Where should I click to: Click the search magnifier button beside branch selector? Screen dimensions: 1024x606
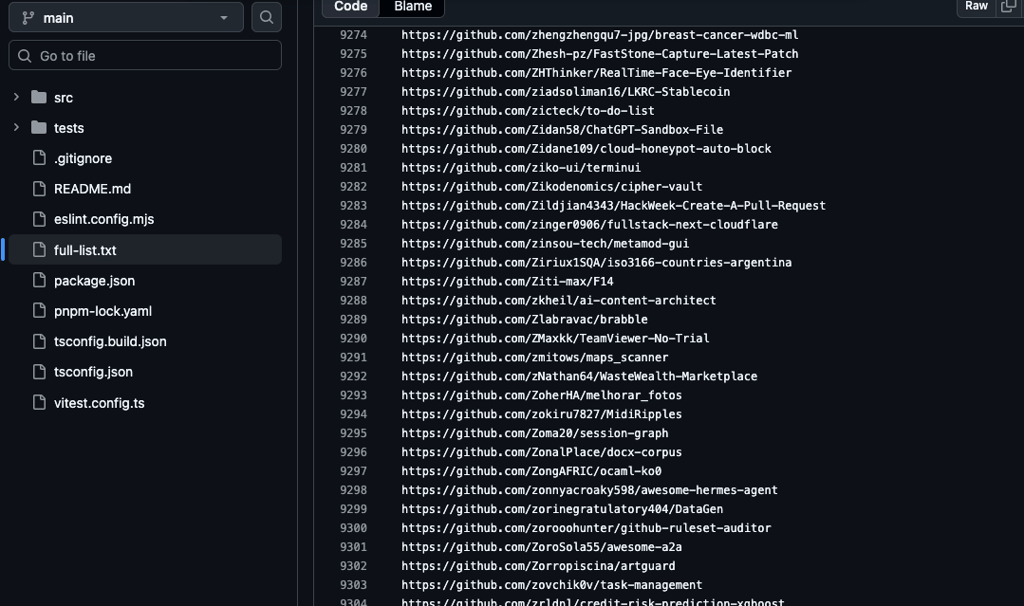click(x=266, y=18)
